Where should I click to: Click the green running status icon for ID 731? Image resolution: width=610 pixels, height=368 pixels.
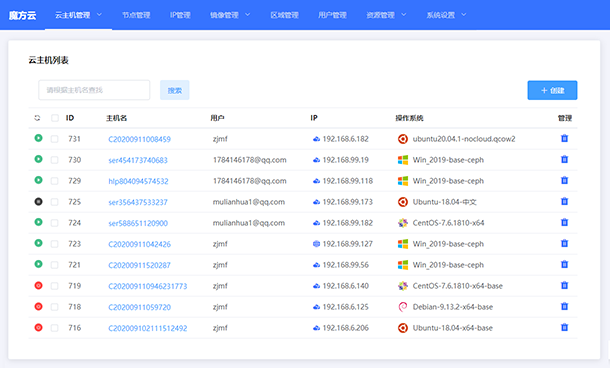click(38, 138)
